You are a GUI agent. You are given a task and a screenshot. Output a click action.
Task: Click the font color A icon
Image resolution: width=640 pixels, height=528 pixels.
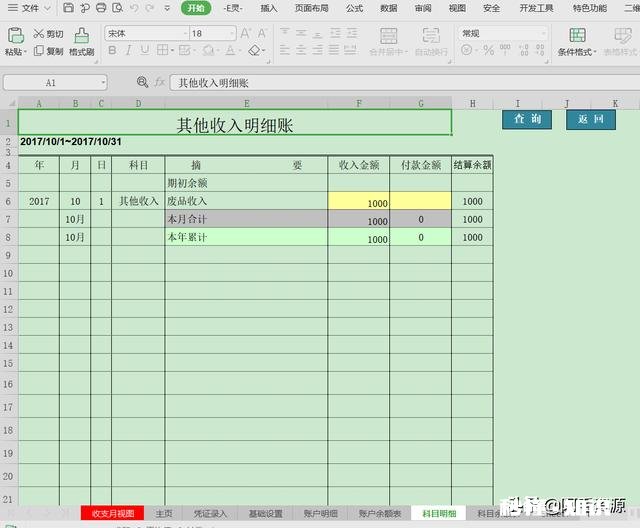point(230,50)
